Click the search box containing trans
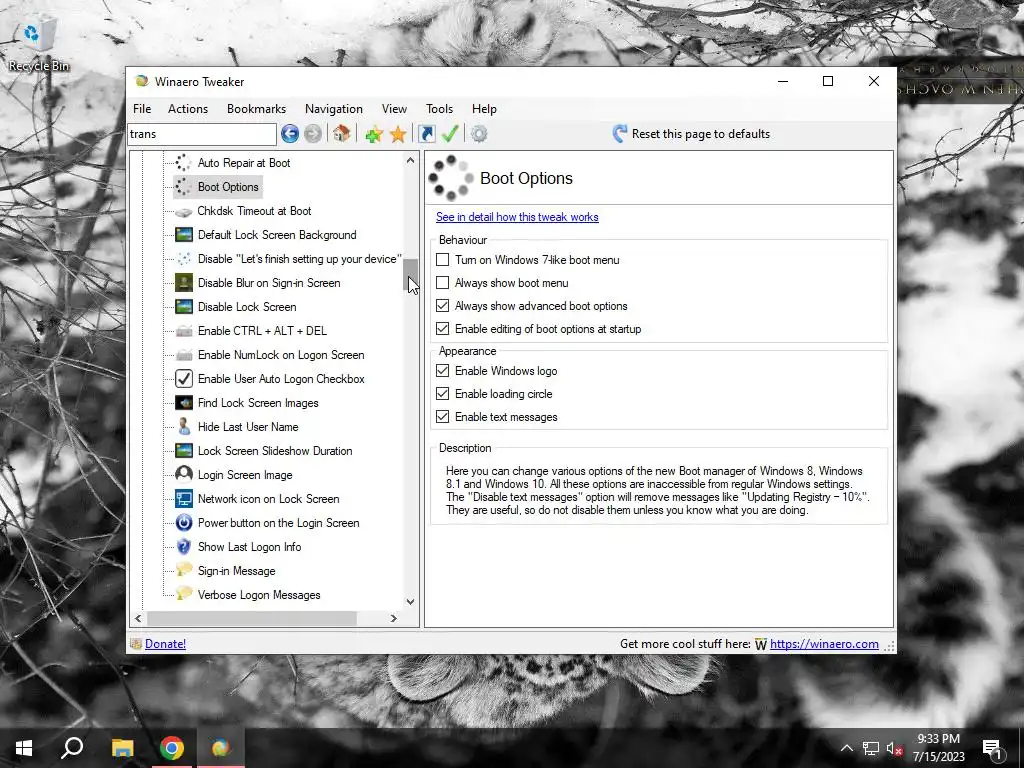Screen dimensions: 1024x768 pos(202,134)
